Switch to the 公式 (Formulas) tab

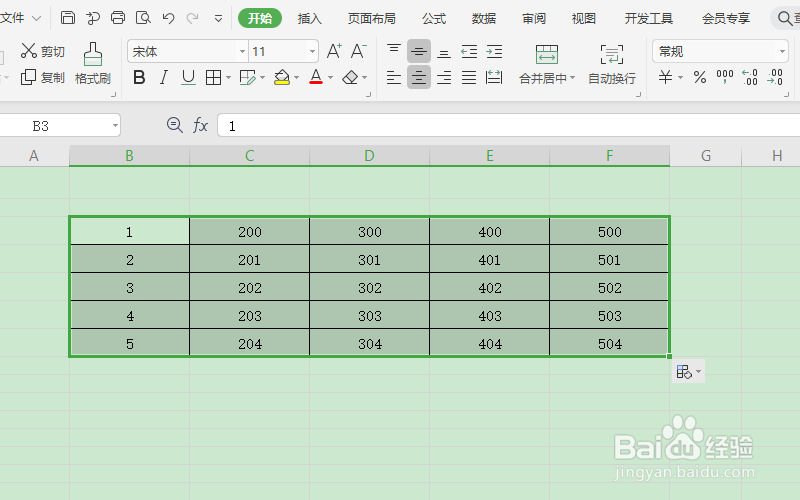[x=434, y=19]
